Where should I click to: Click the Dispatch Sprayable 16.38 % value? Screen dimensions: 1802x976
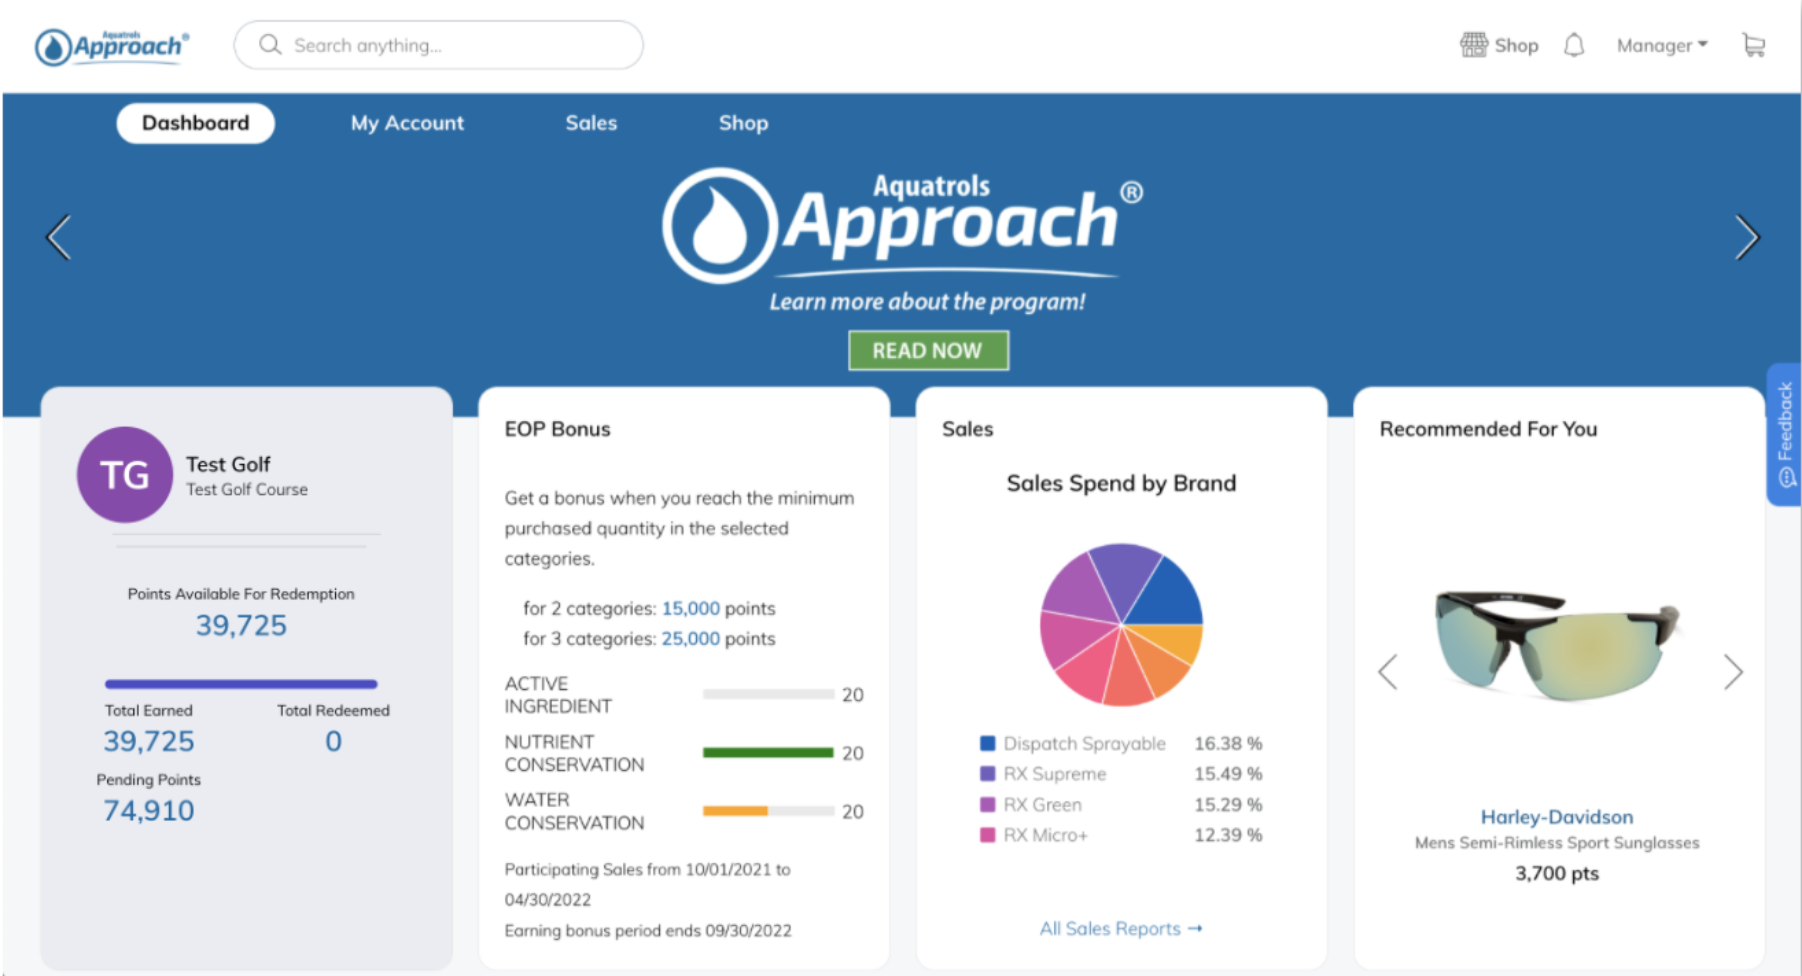click(1228, 743)
